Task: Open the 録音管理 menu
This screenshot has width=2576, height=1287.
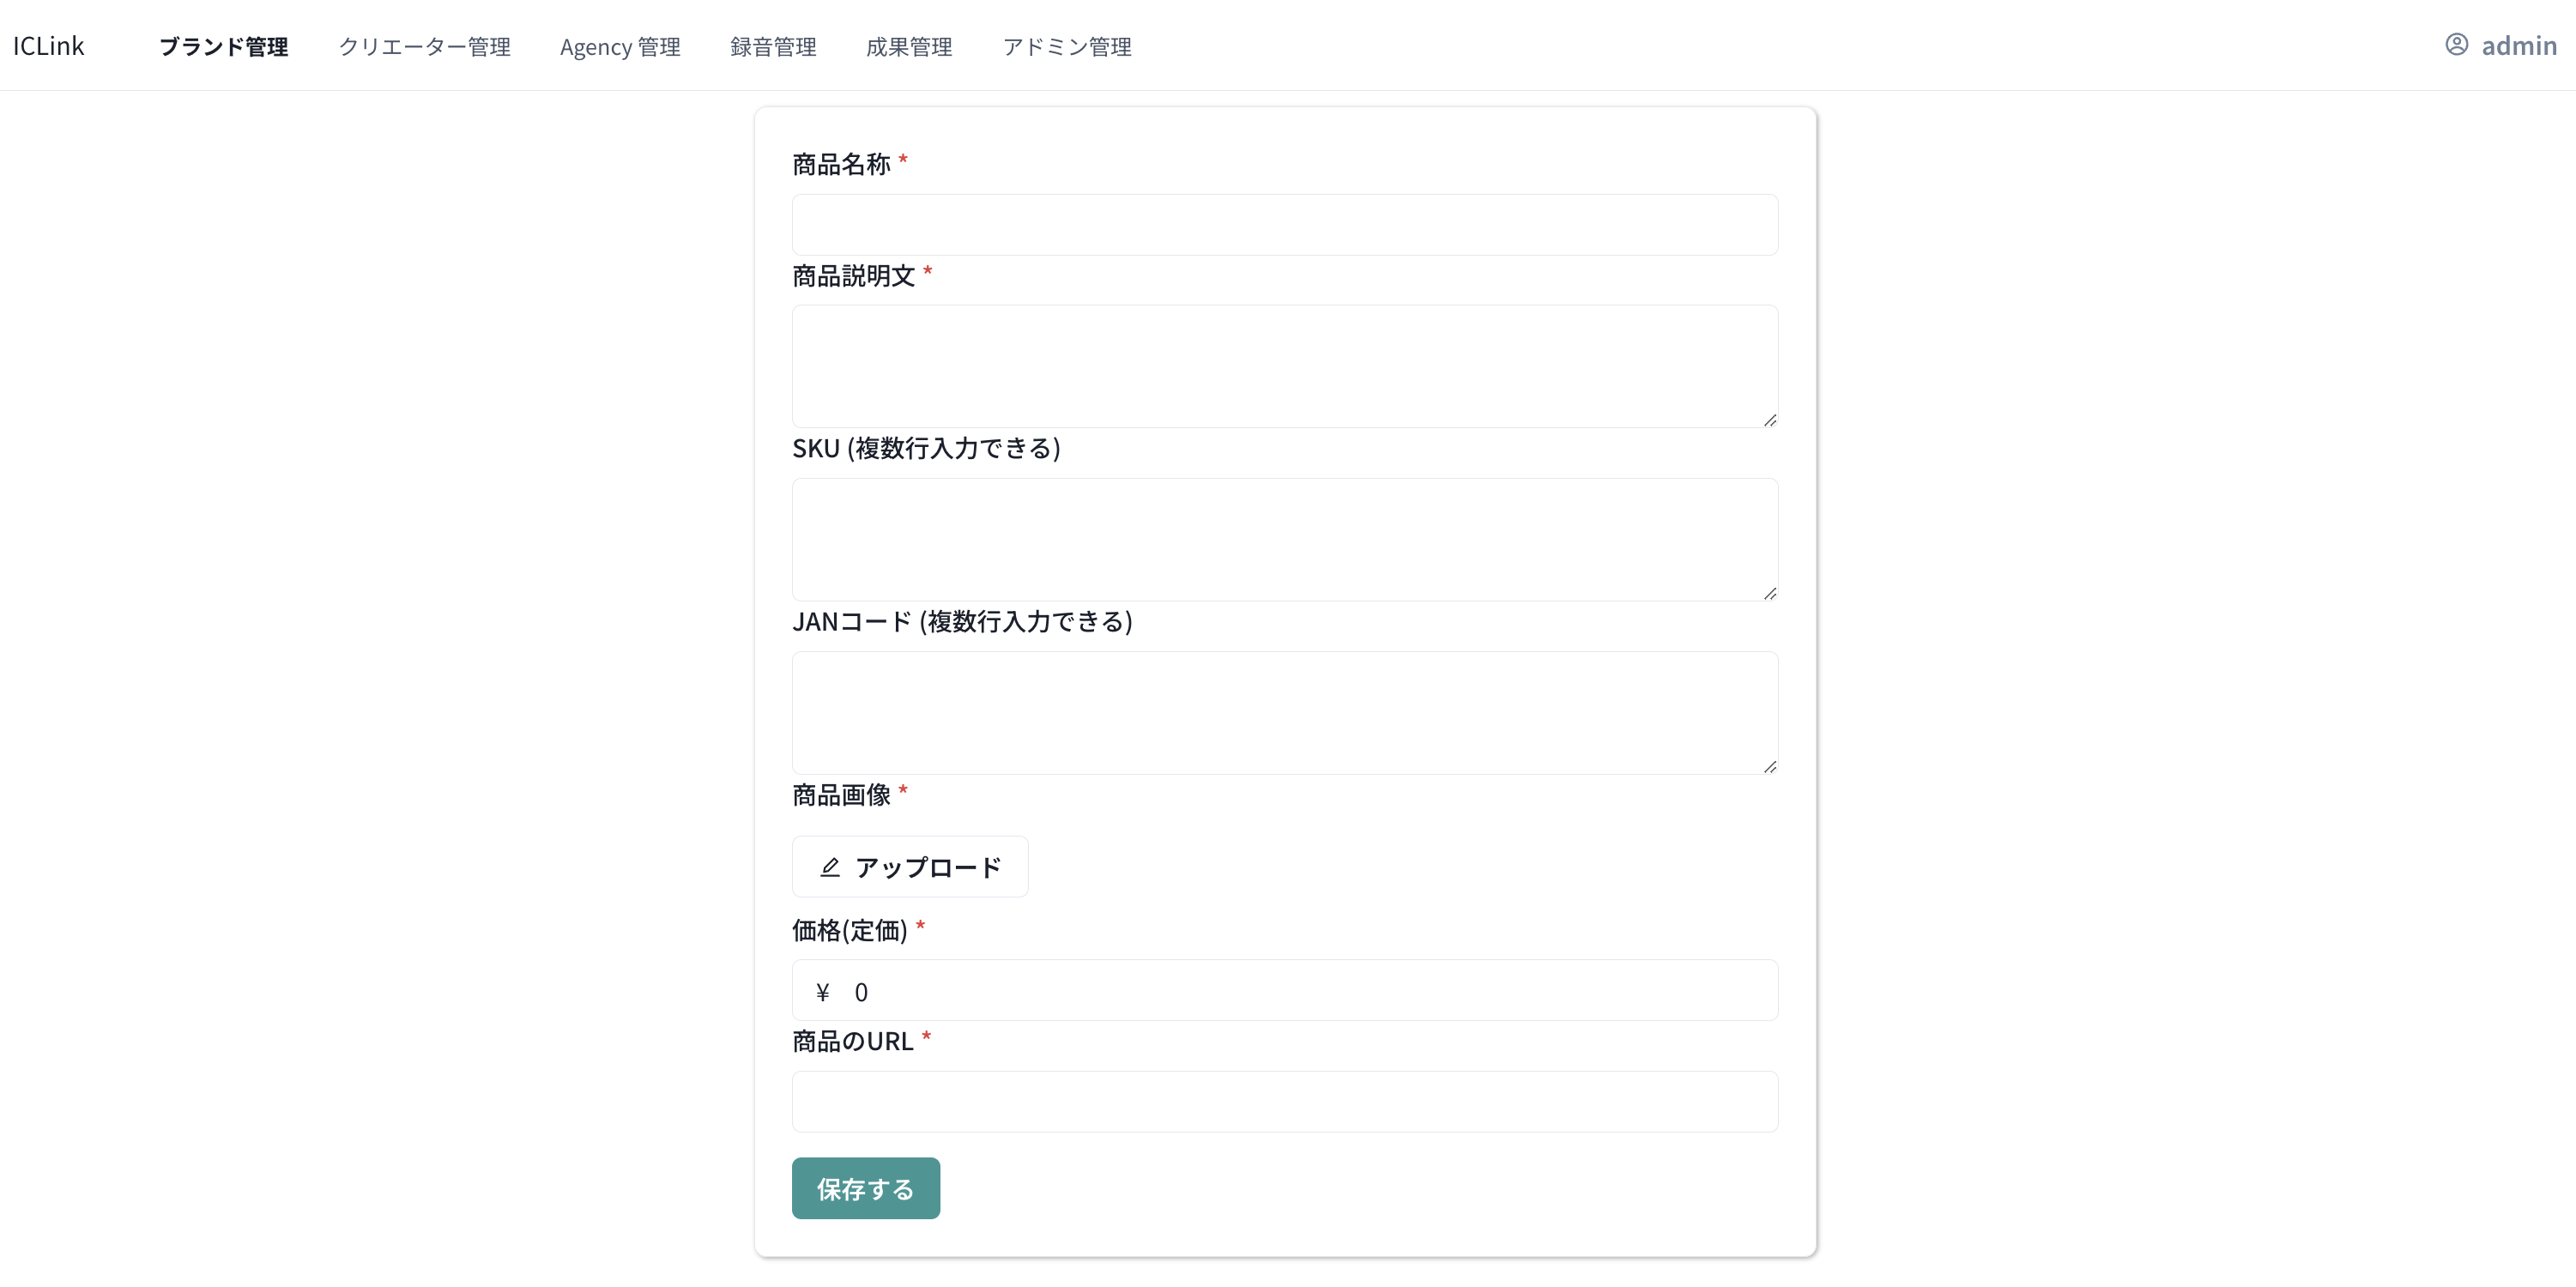Action: [773, 47]
